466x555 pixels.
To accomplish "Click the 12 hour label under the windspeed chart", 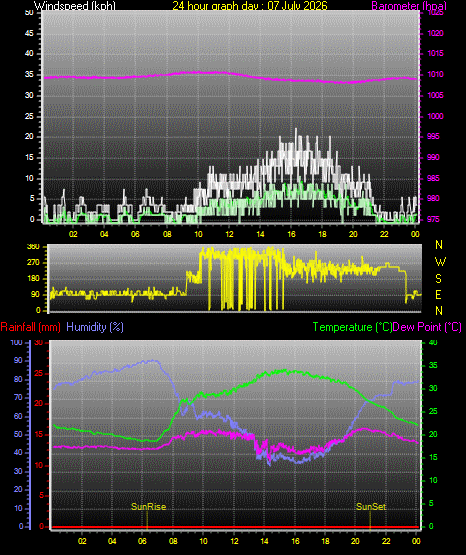I will coord(229,234).
